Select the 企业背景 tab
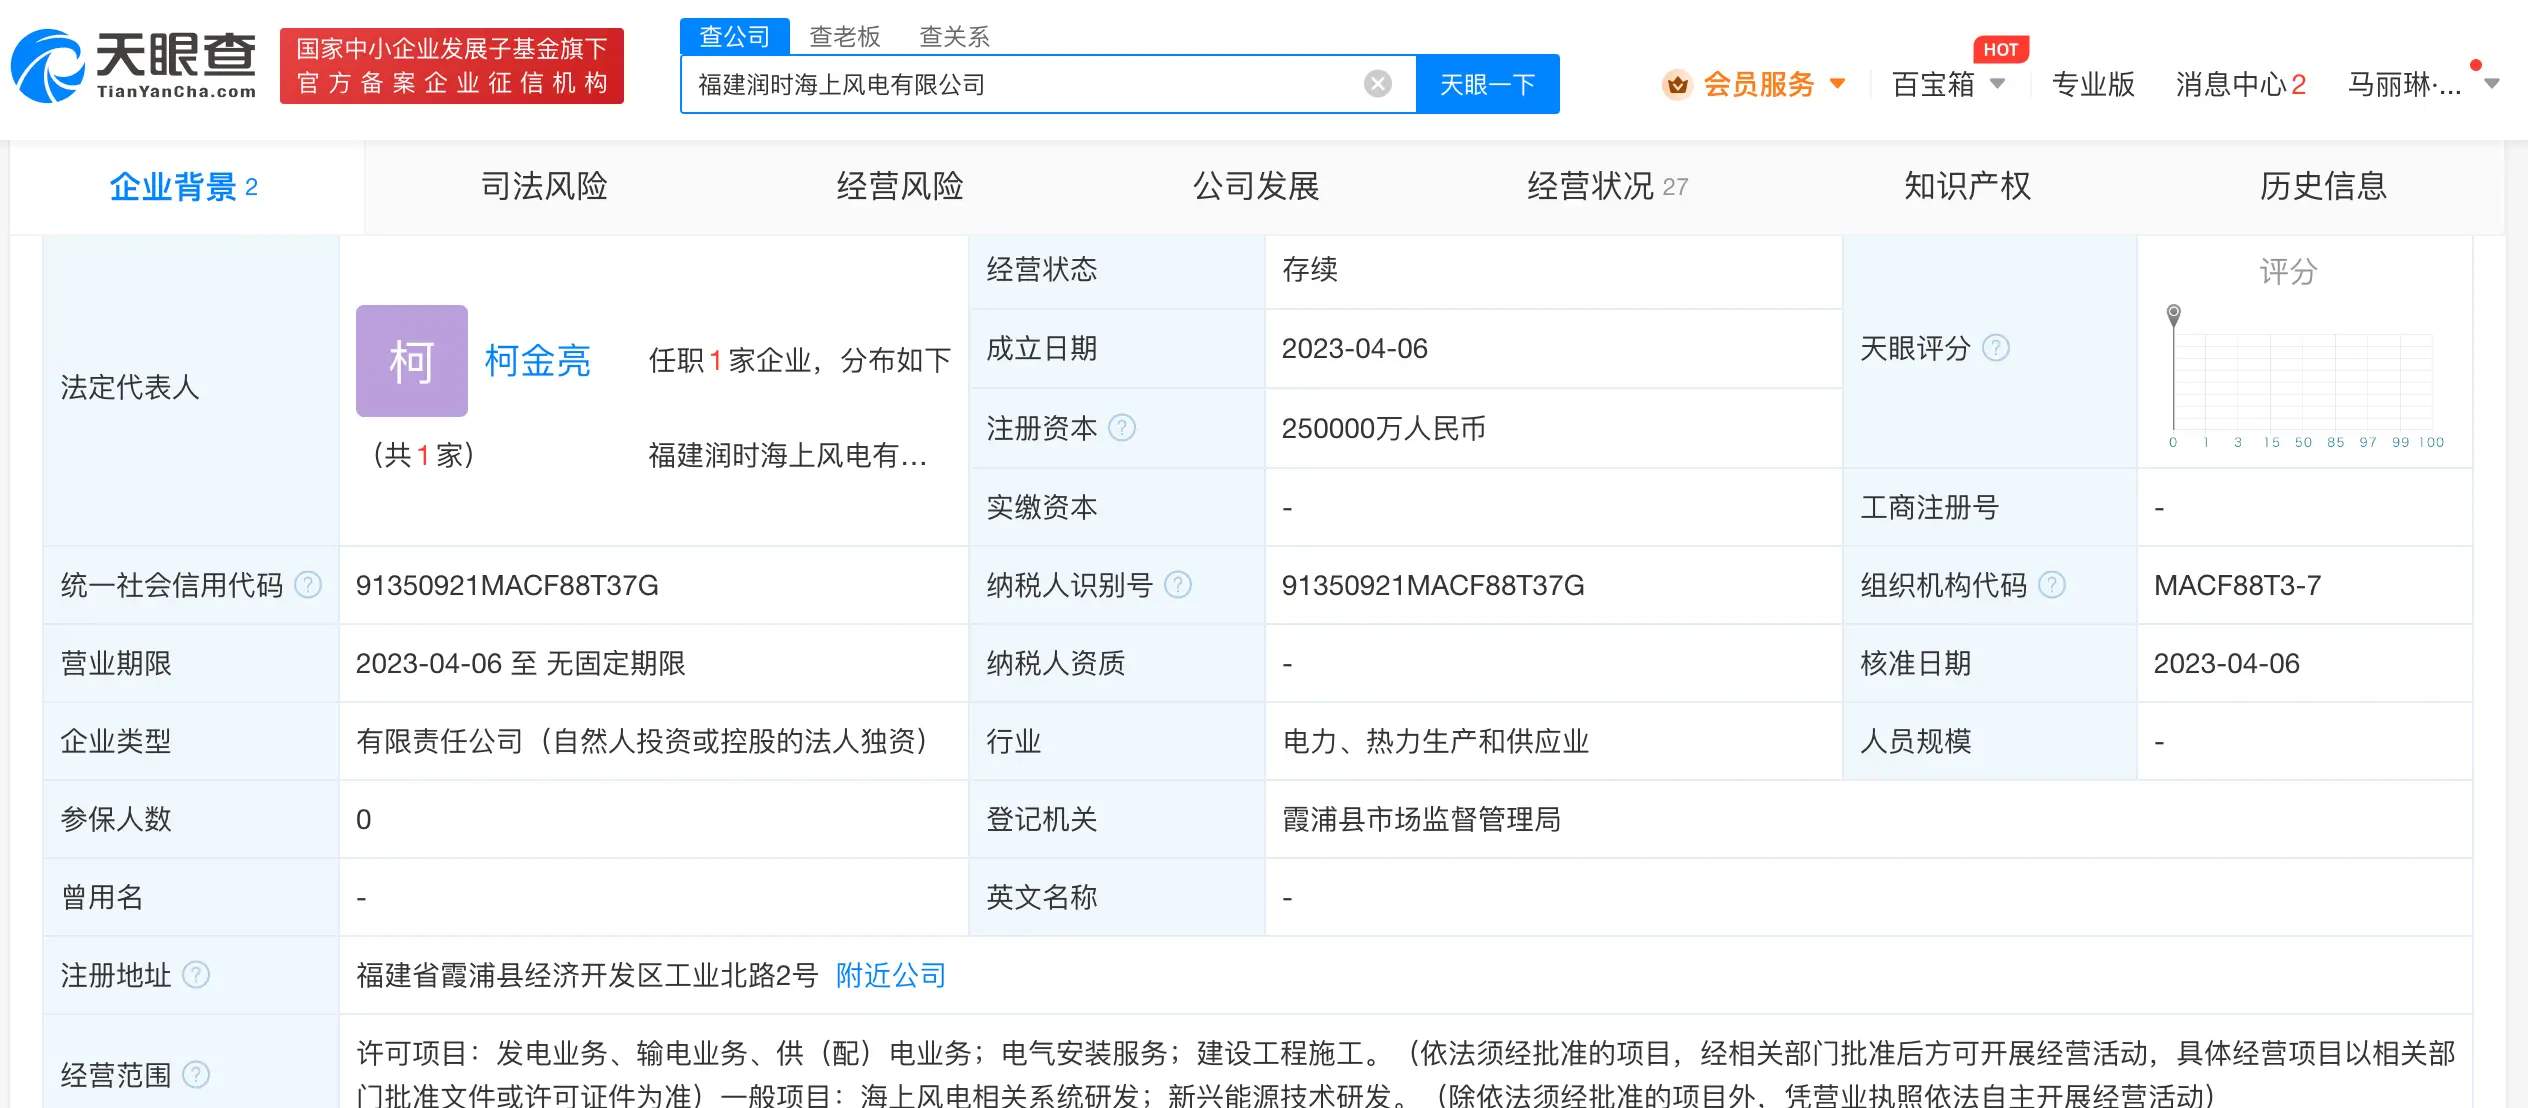 point(186,187)
